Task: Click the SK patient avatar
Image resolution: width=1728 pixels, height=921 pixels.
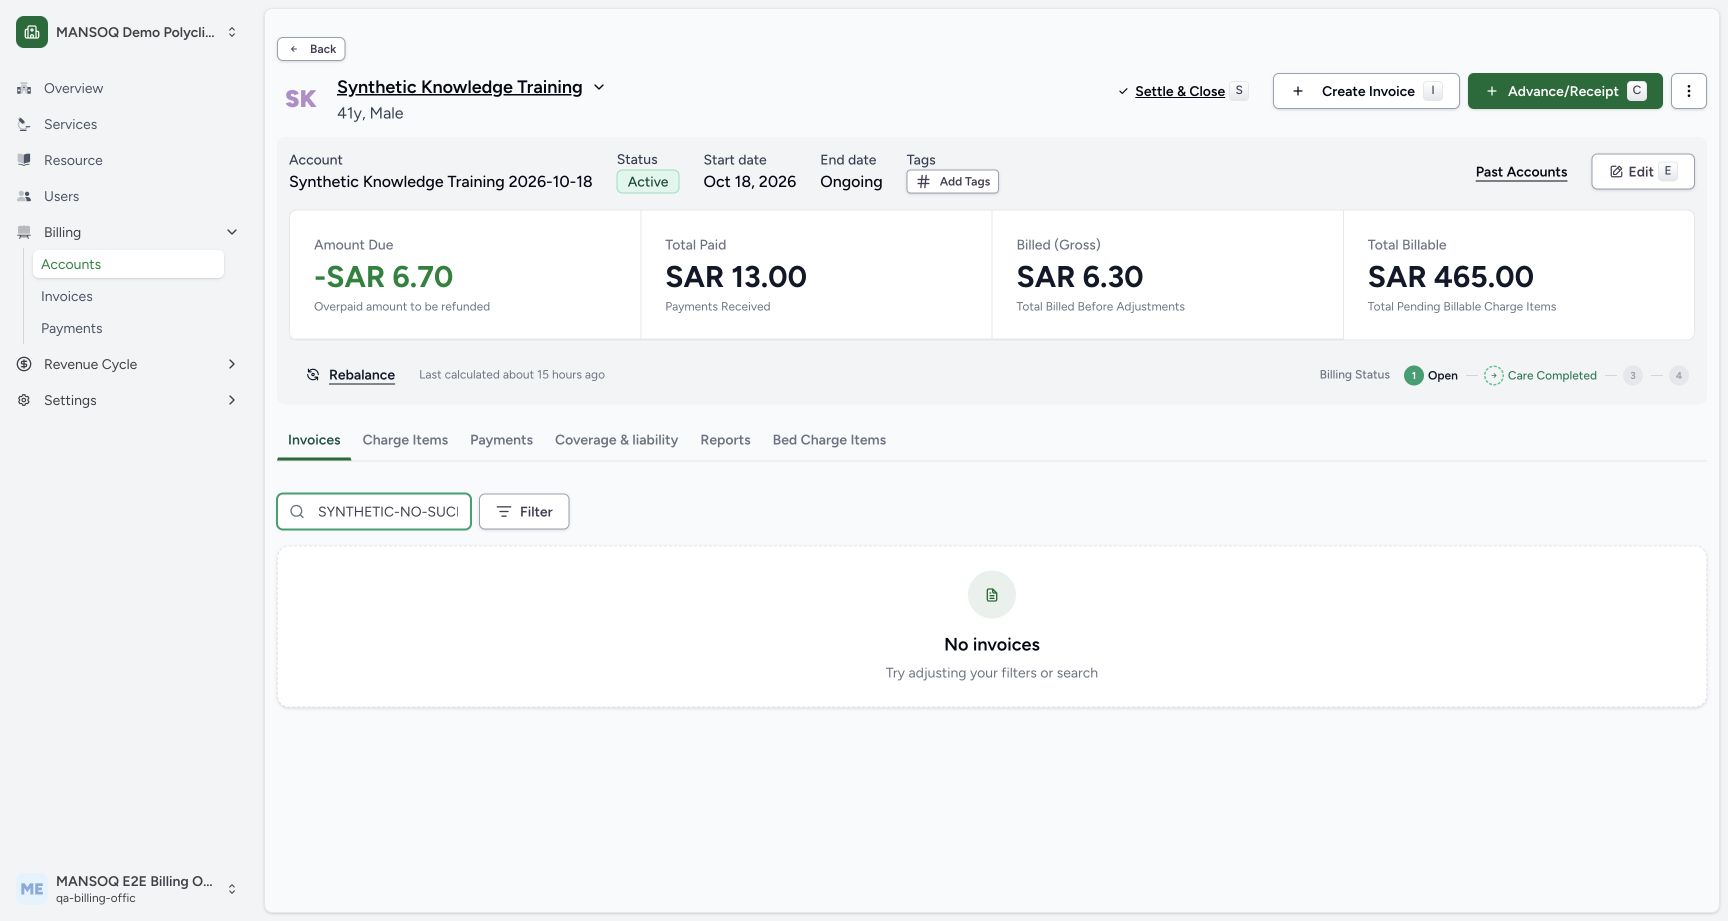Action: click(x=301, y=99)
